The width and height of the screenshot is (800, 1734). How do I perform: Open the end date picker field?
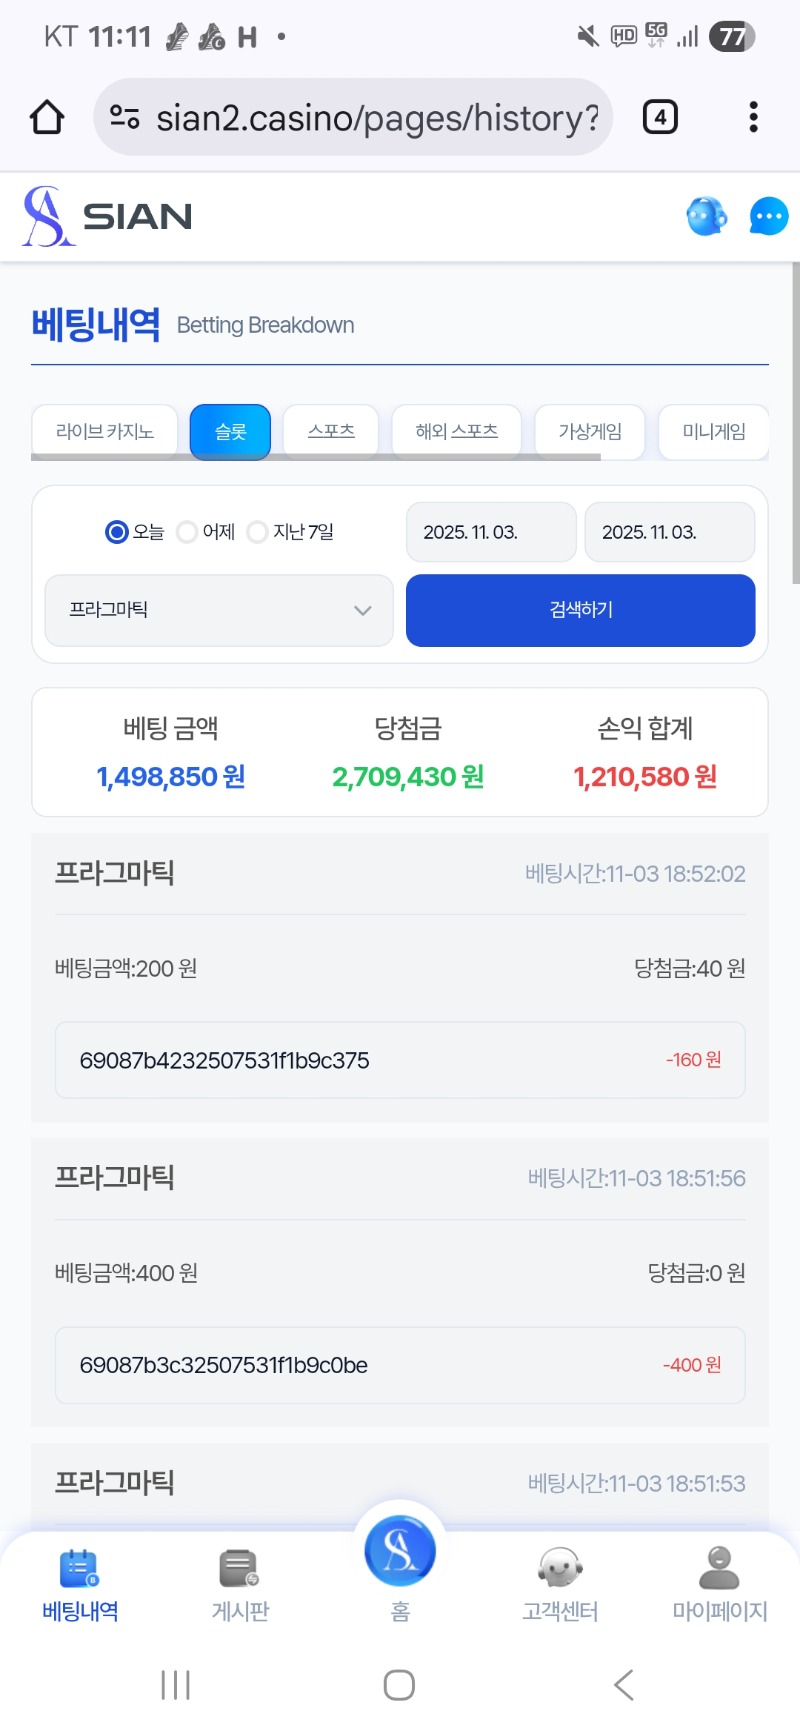pos(669,532)
